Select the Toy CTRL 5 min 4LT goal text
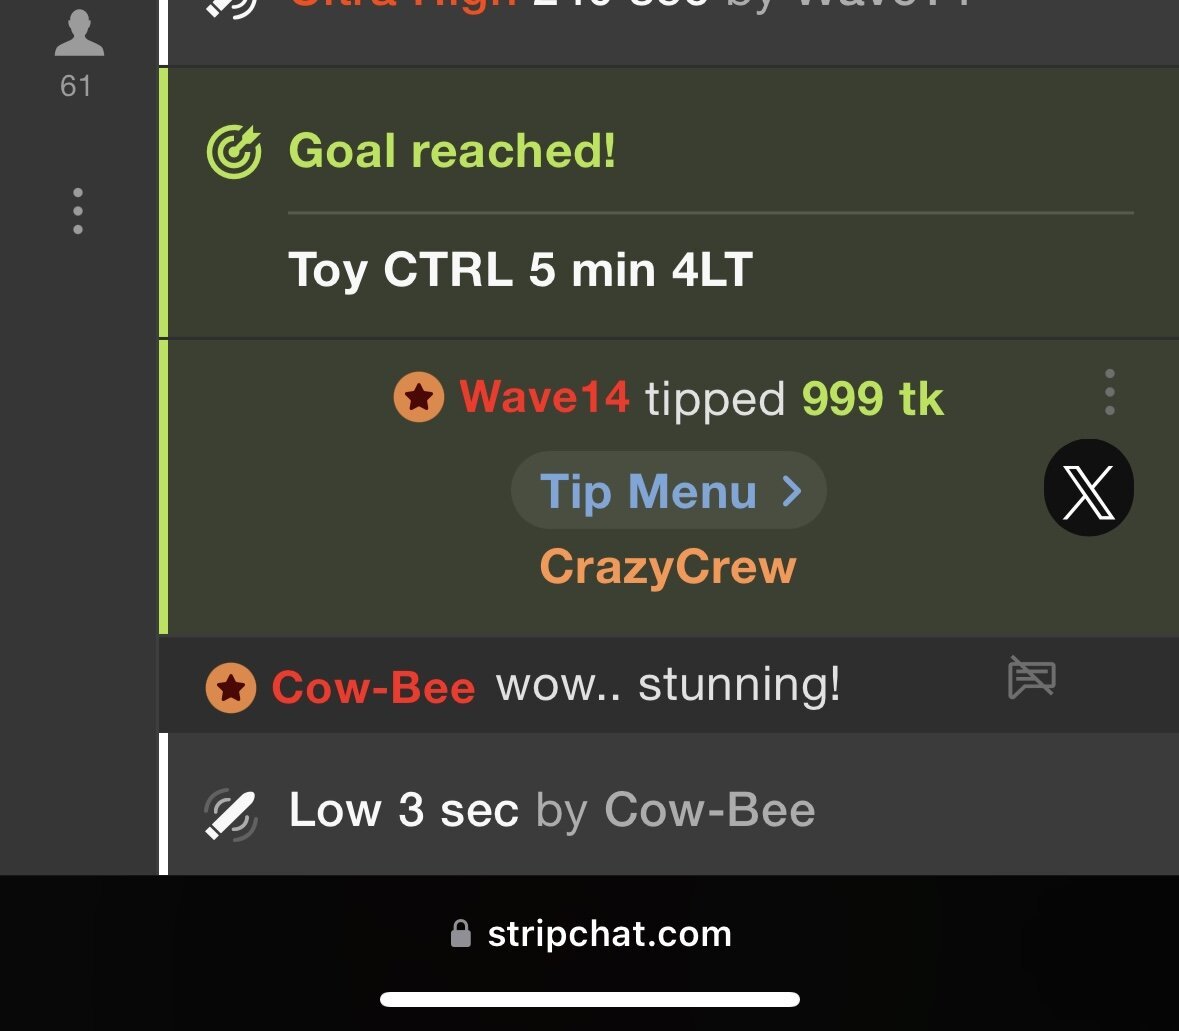Image resolution: width=1179 pixels, height=1031 pixels. pos(520,270)
